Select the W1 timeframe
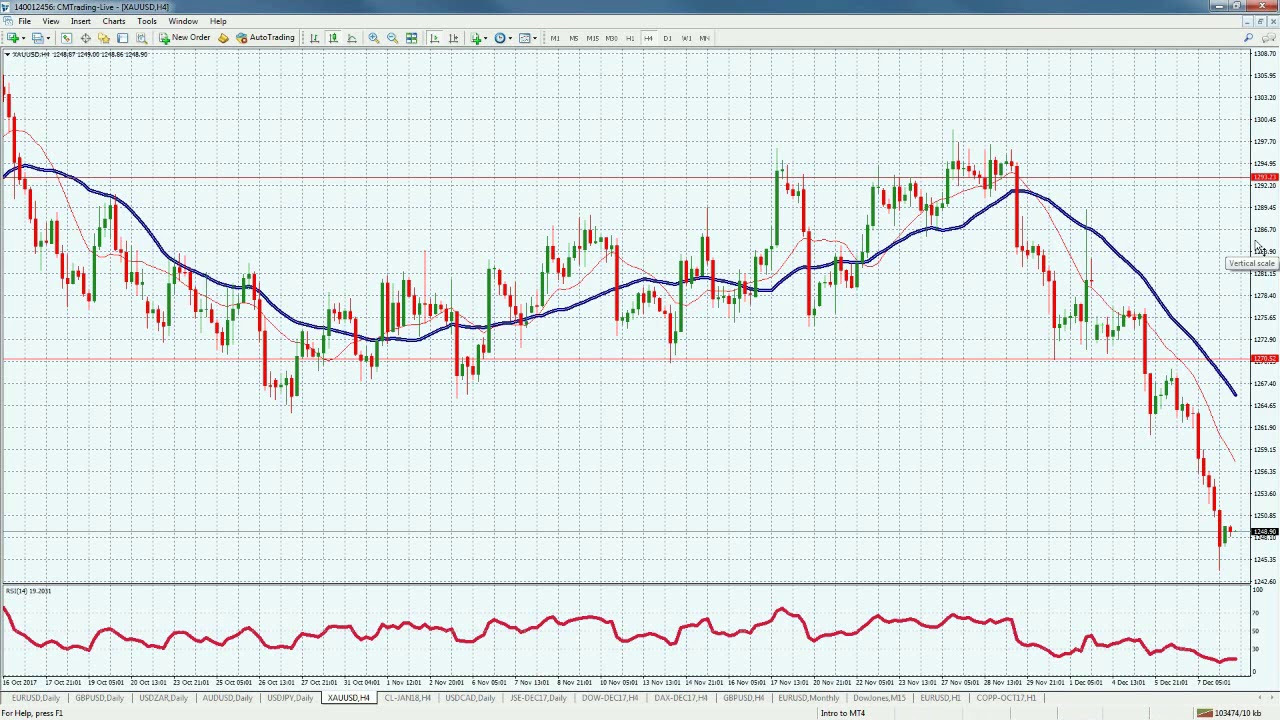This screenshot has height=720, width=1280. pyautogui.click(x=686, y=38)
